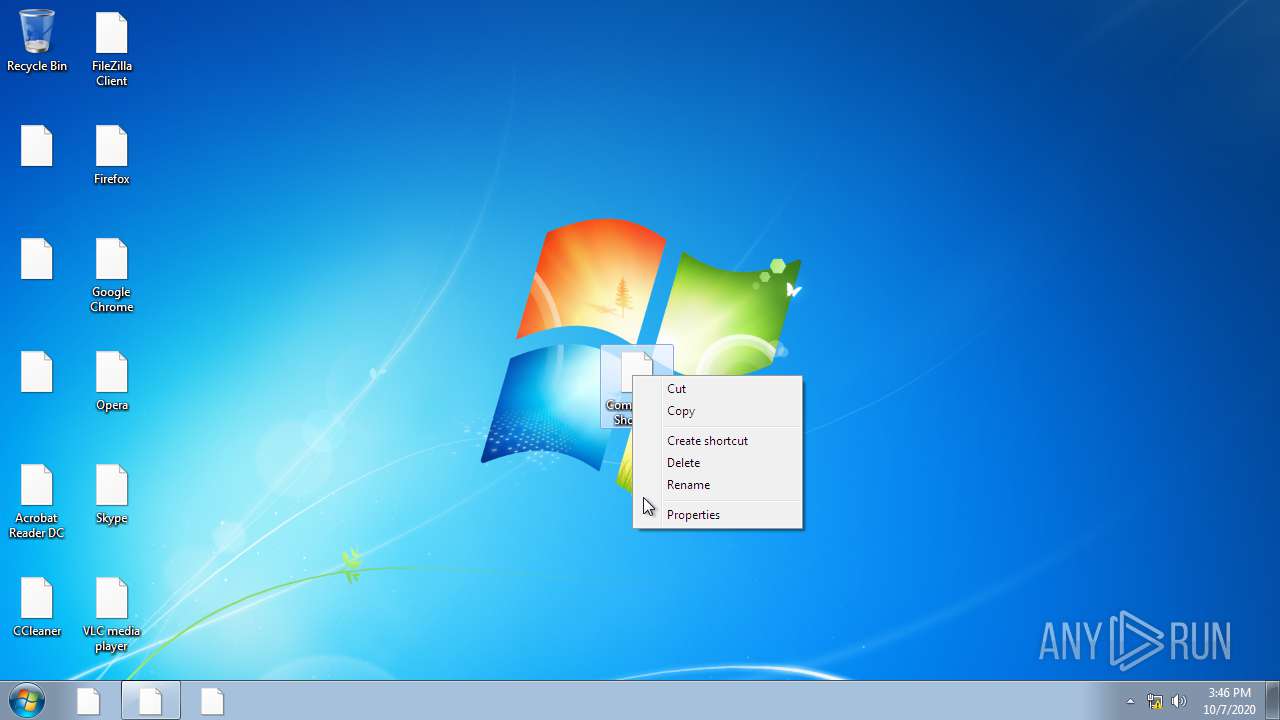The height and width of the screenshot is (720, 1280).
Task: Open Properties from the context menu
Action: pos(718,515)
